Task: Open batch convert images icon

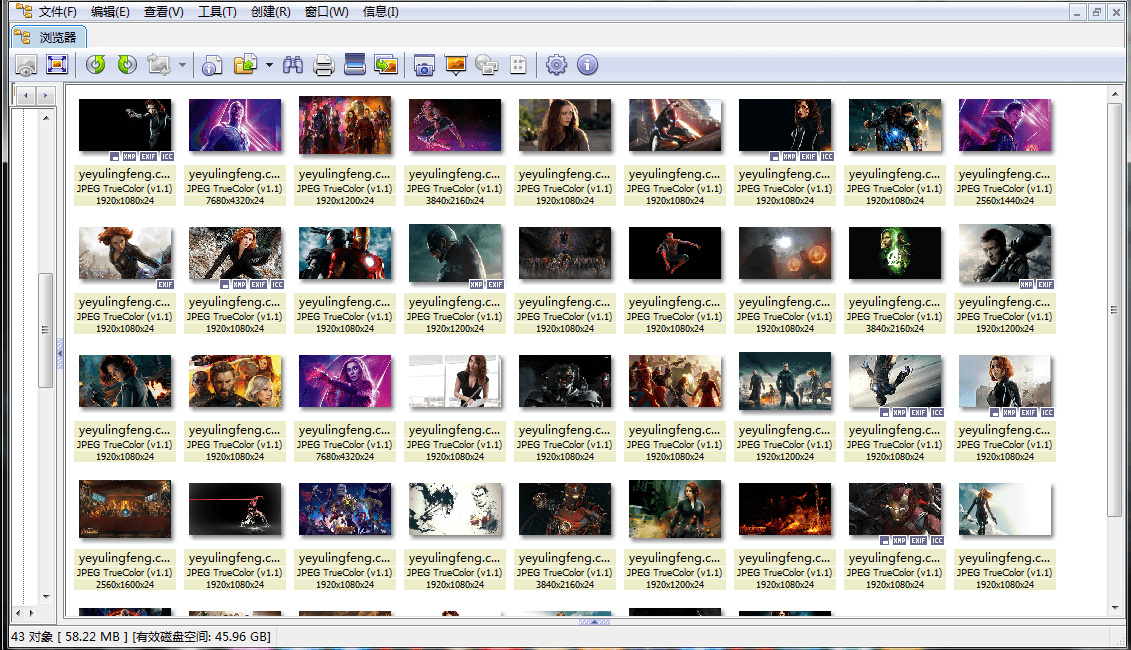Action: (386, 65)
